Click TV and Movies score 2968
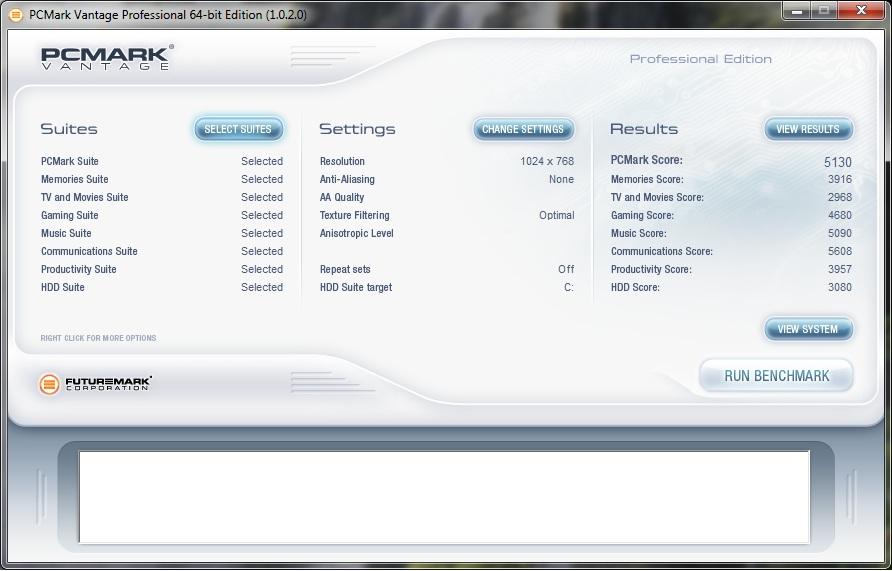The width and height of the screenshot is (892, 571). click(x=840, y=197)
